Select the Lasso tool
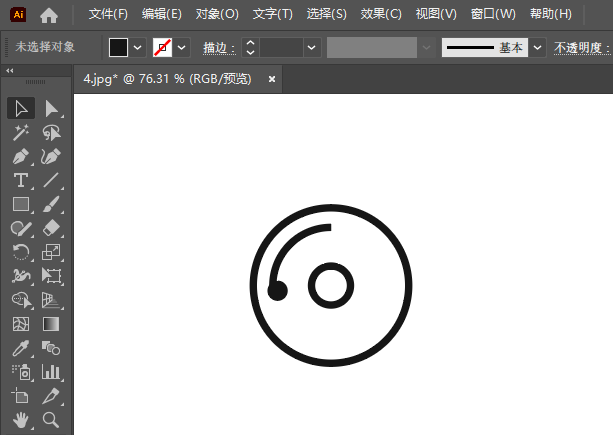Screen dimensions: 613x435 pyautogui.click(x=51, y=132)
